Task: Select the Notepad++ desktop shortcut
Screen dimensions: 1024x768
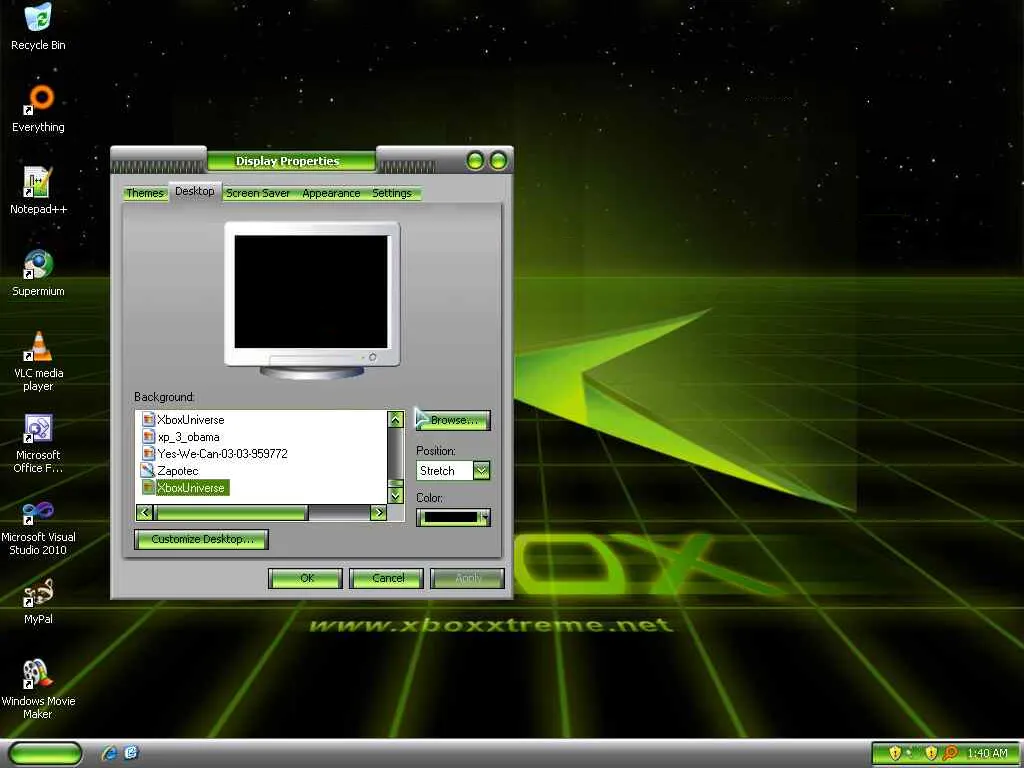Action: click(38, 191)
